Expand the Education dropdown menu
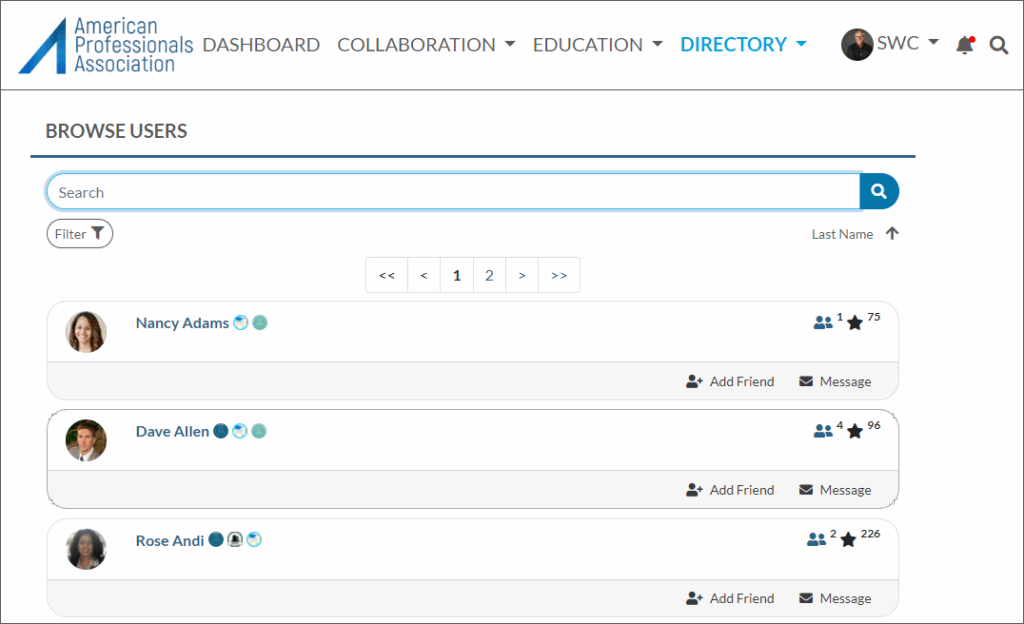The height and width of the screenshot is (624, 1024). pyautogui.click(x=597, y=45)
